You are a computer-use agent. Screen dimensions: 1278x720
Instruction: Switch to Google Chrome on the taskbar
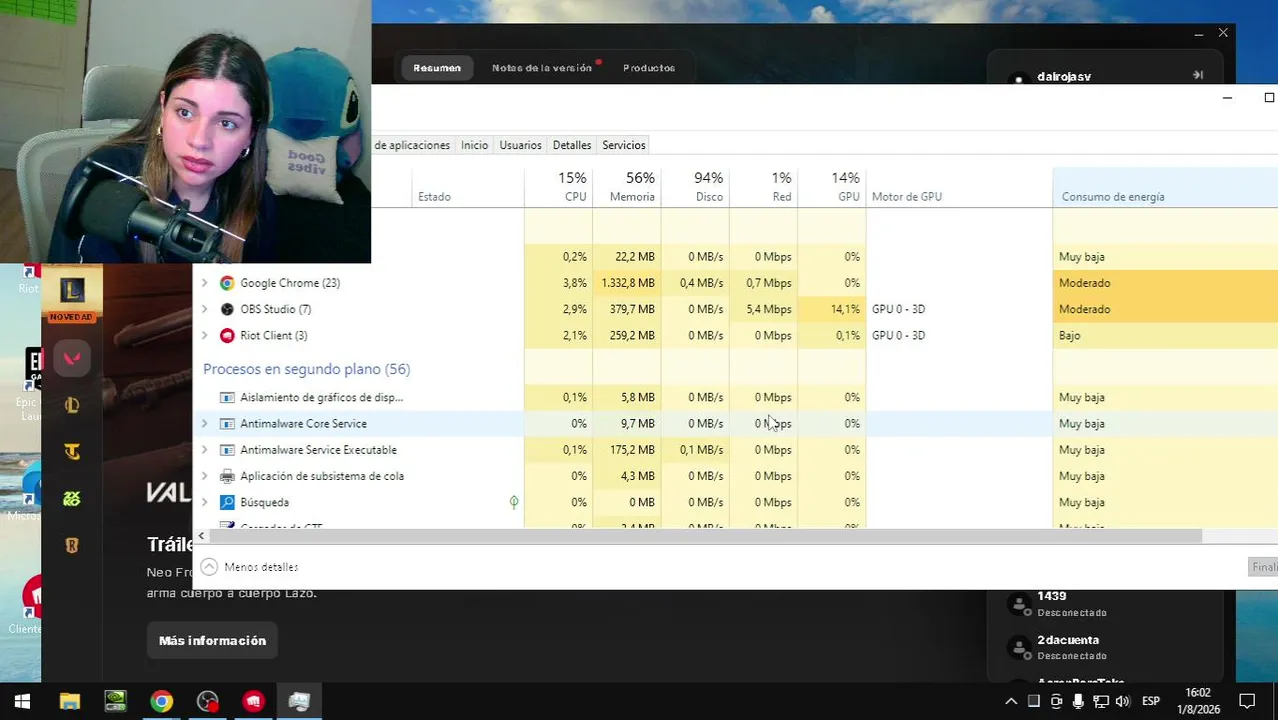click(161, 701)
